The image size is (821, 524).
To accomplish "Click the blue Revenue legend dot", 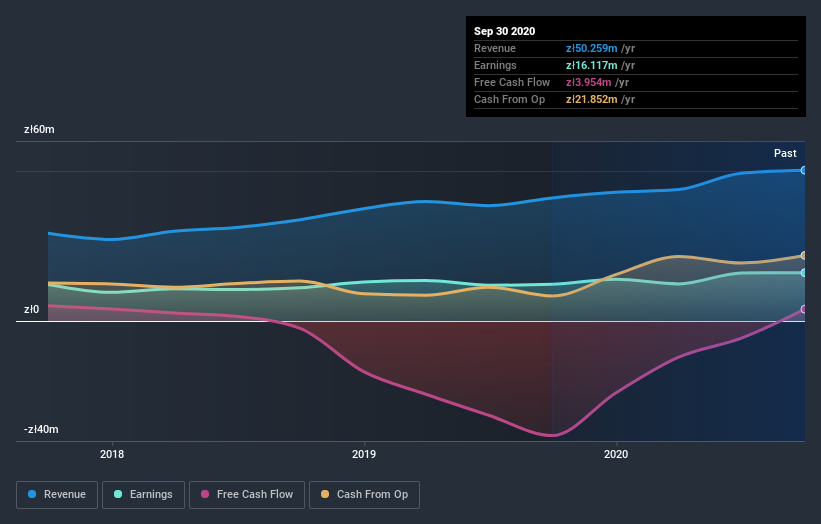I will click(x=32, y=494).
